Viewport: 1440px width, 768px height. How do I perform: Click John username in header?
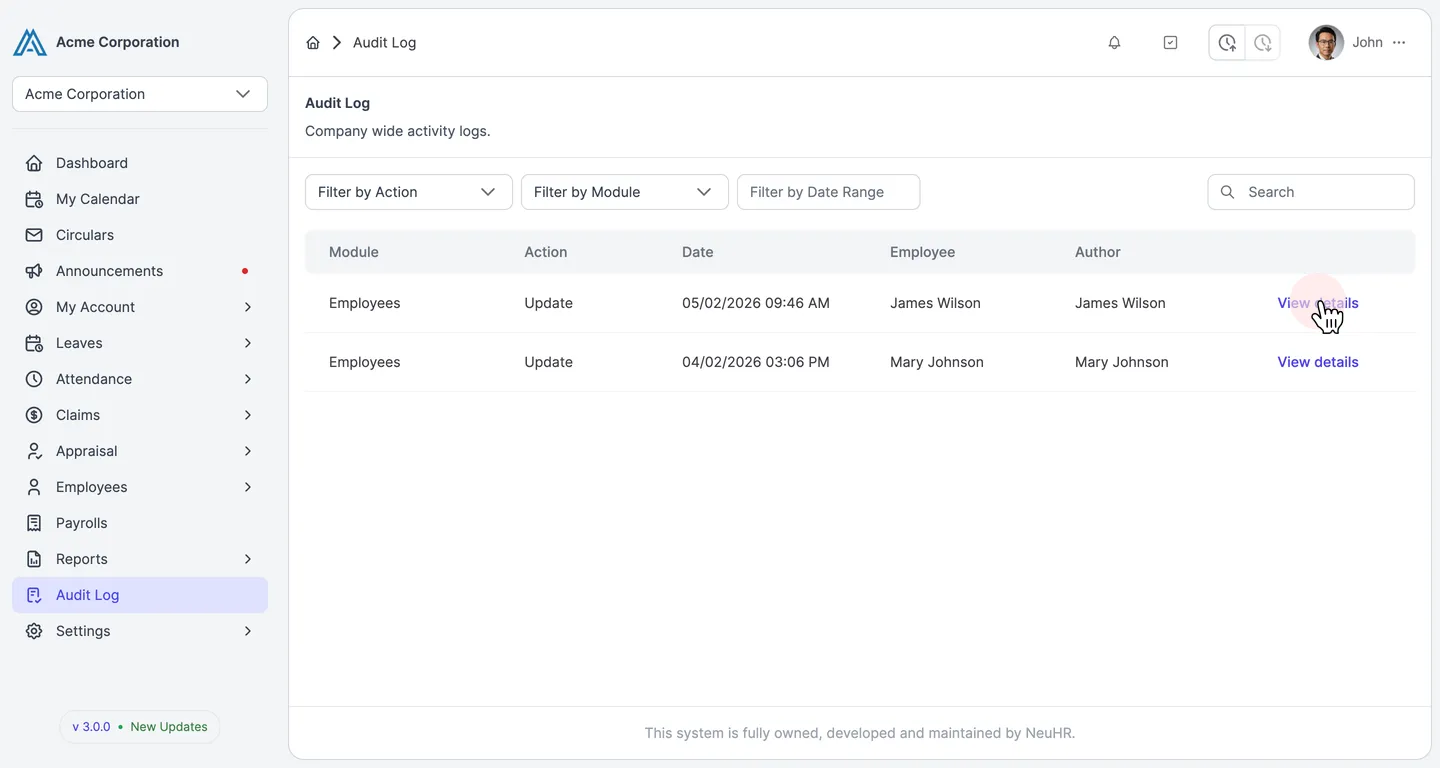click(1367, 43)
